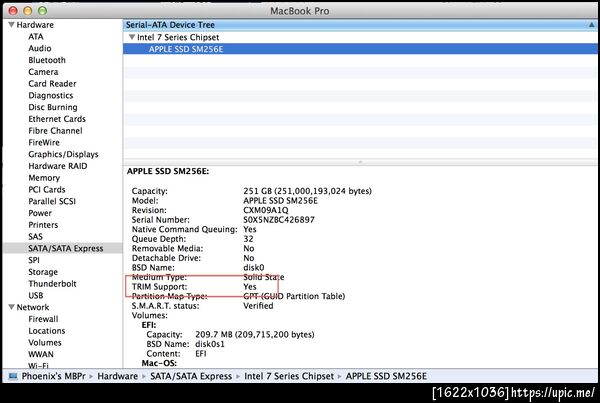Click the EFI volume heading
This screenshot has height=403, width=600.
tap(149, 325)
